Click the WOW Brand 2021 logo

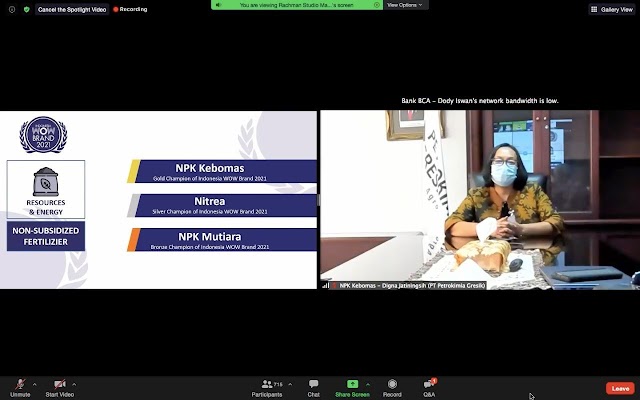pos(43,135)
